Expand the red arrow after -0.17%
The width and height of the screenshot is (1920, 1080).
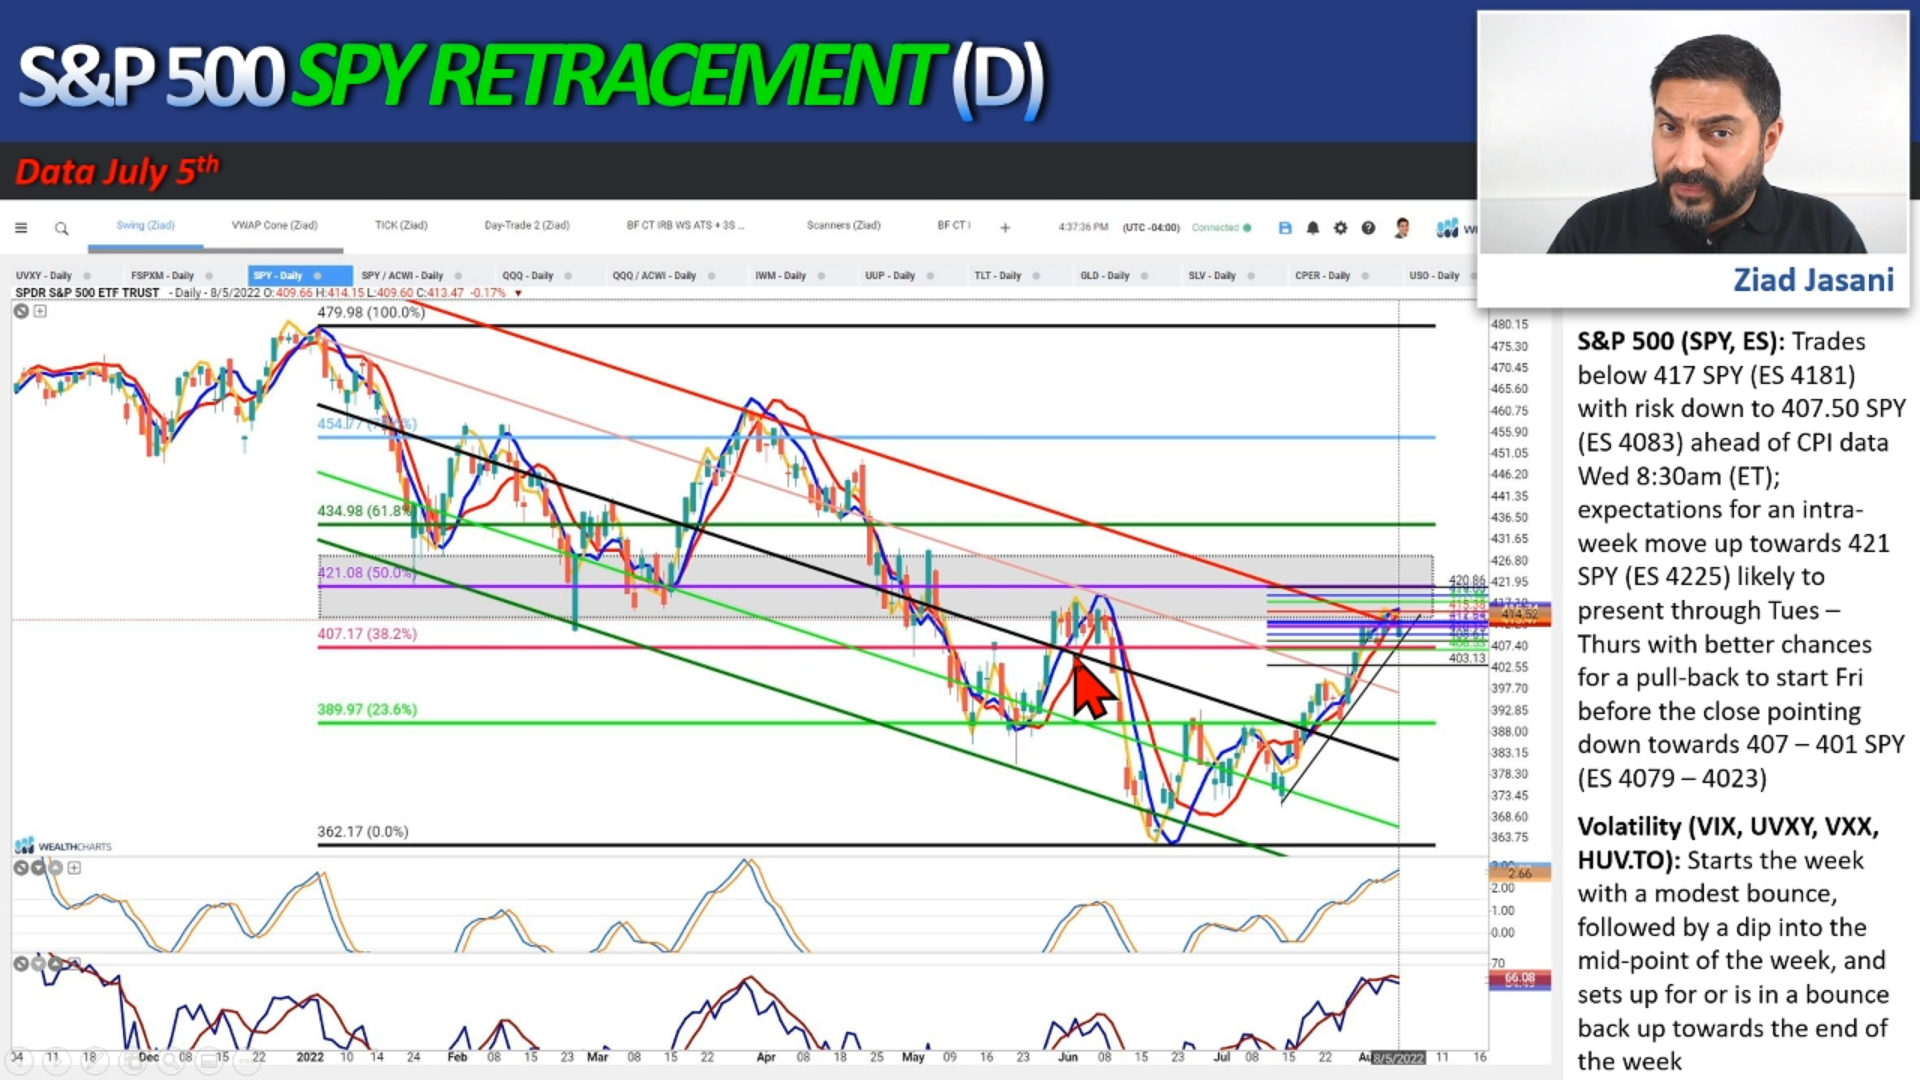point(518,293)
